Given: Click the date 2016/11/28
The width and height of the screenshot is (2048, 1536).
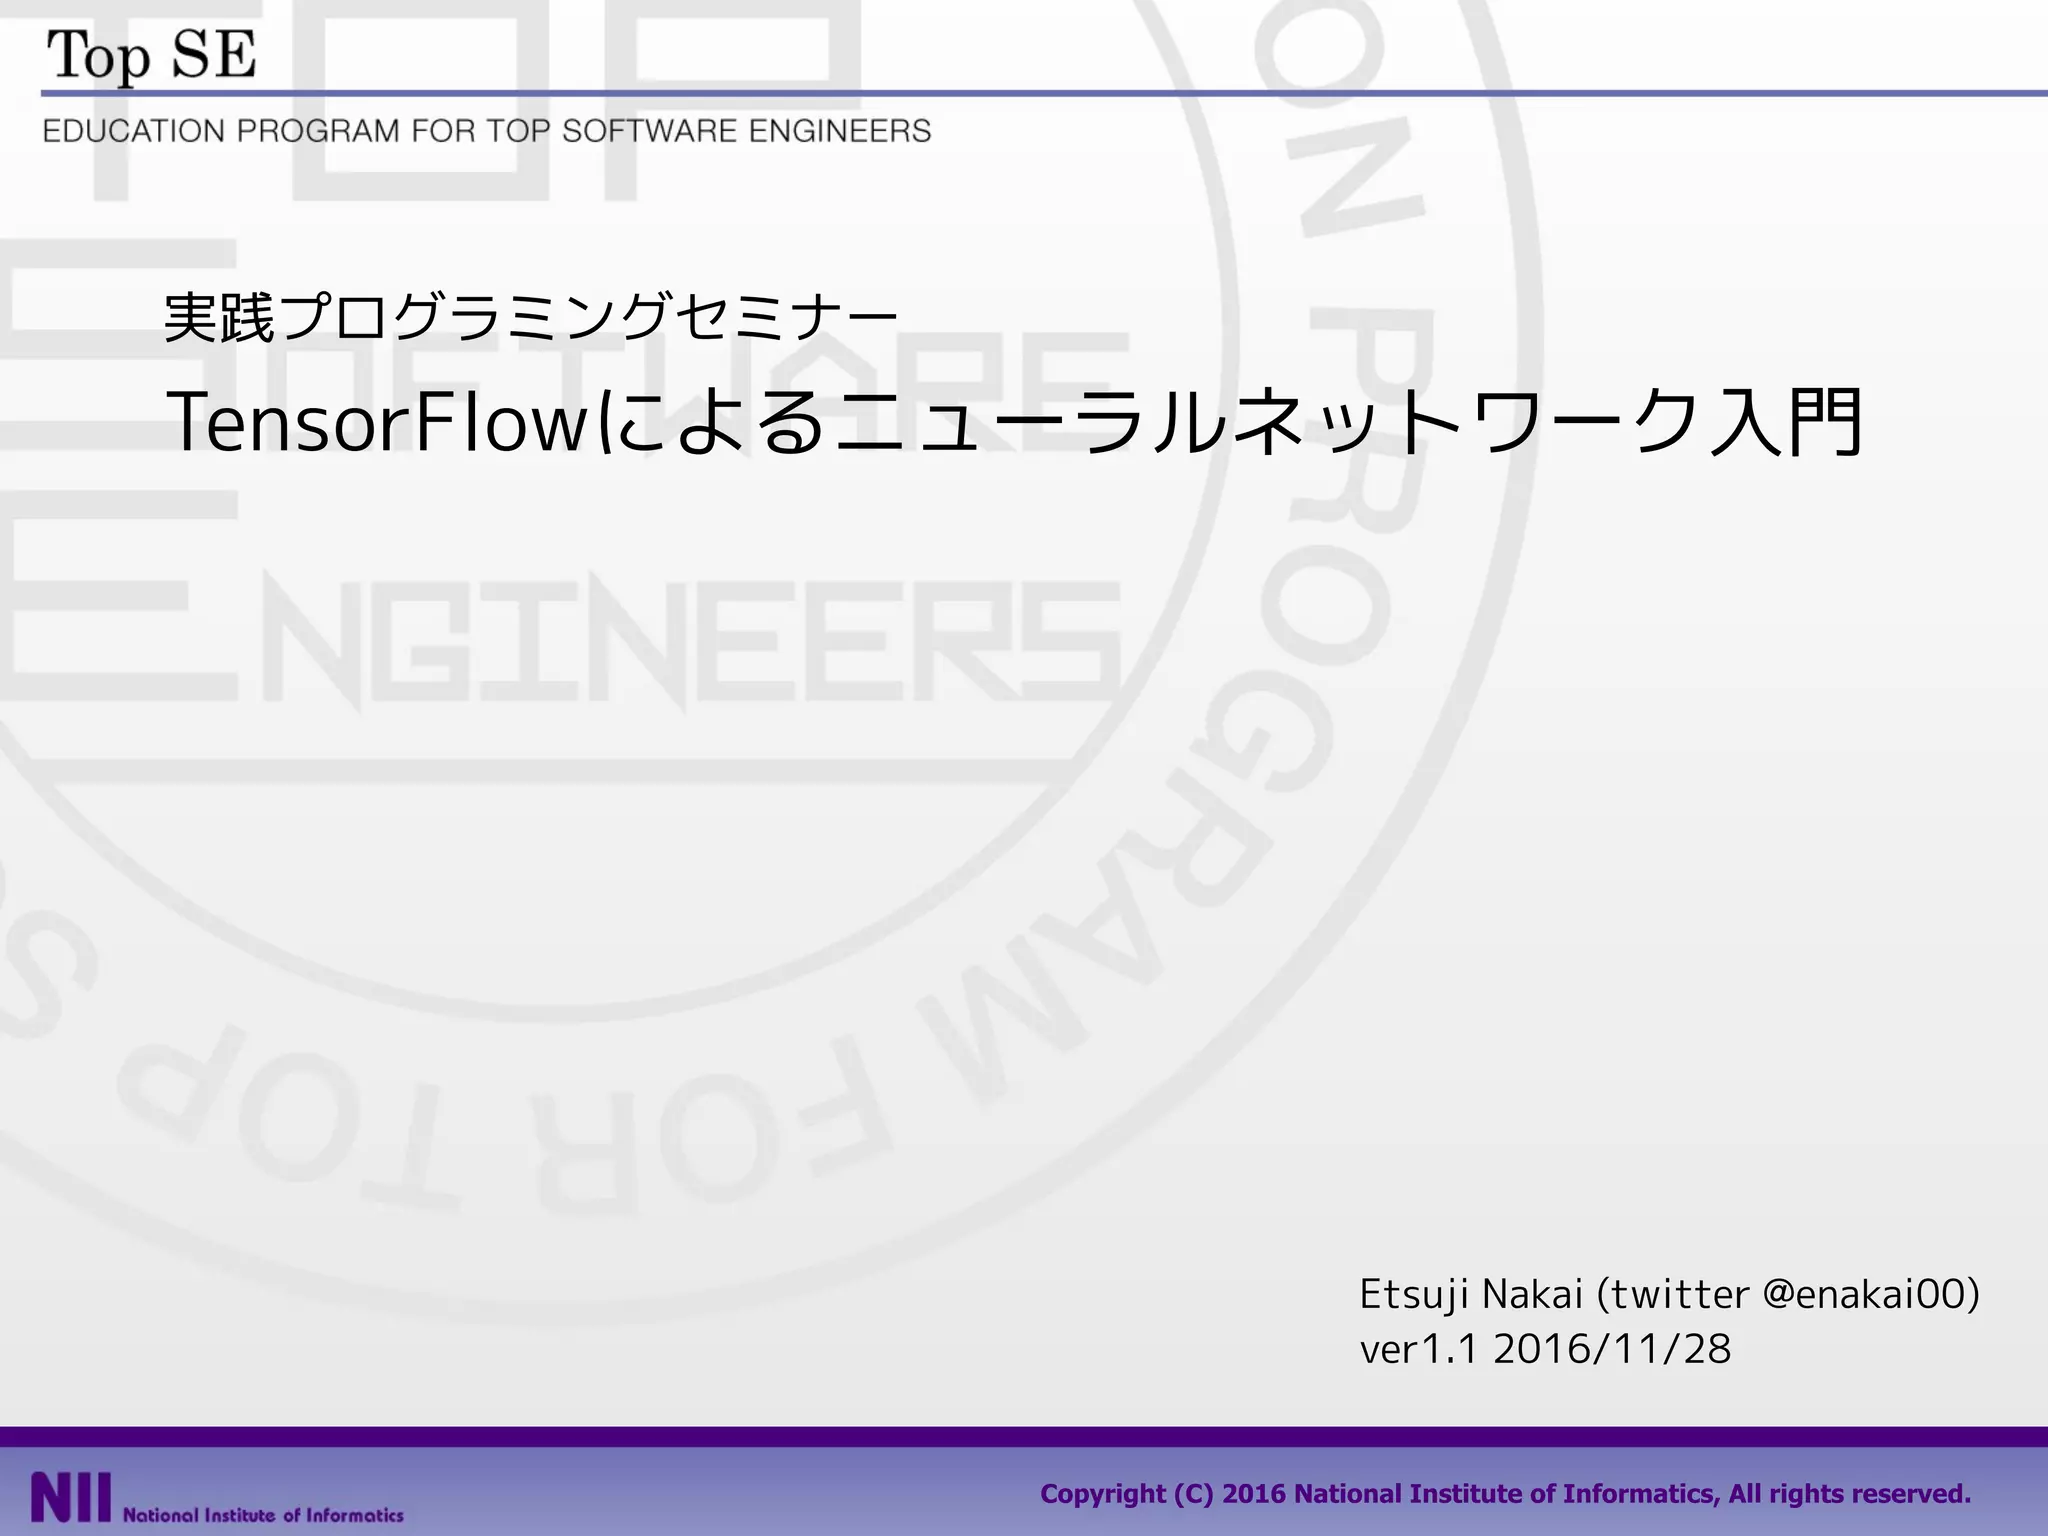Looking at the screenshot, I should coord(1612,1349).
